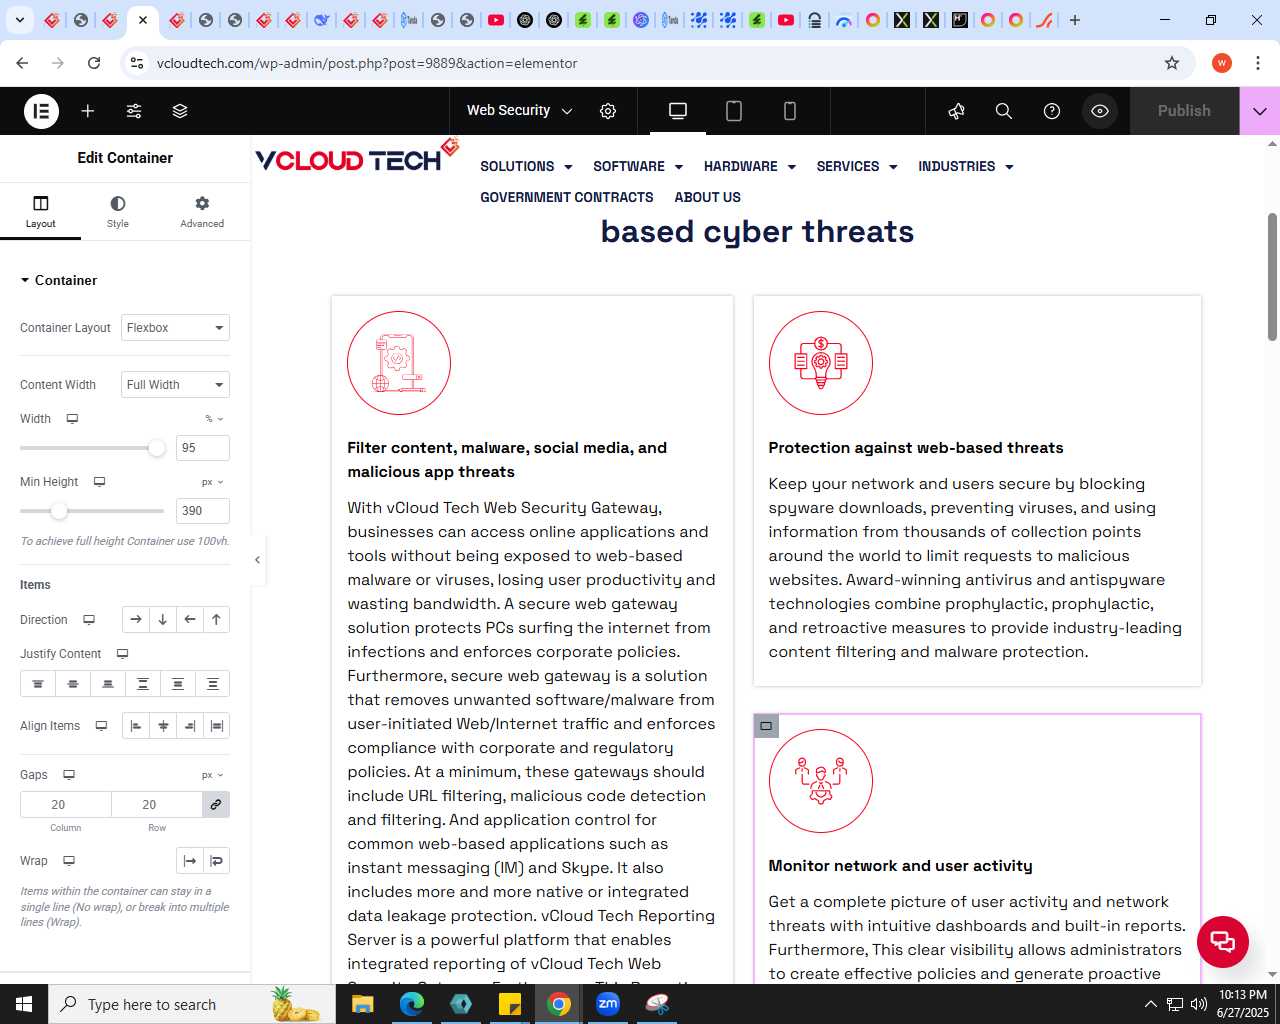Set Align Items to stretch
Viewport: 1280px width, 1024px height.
pyautogui.click(x=217, y=726)
